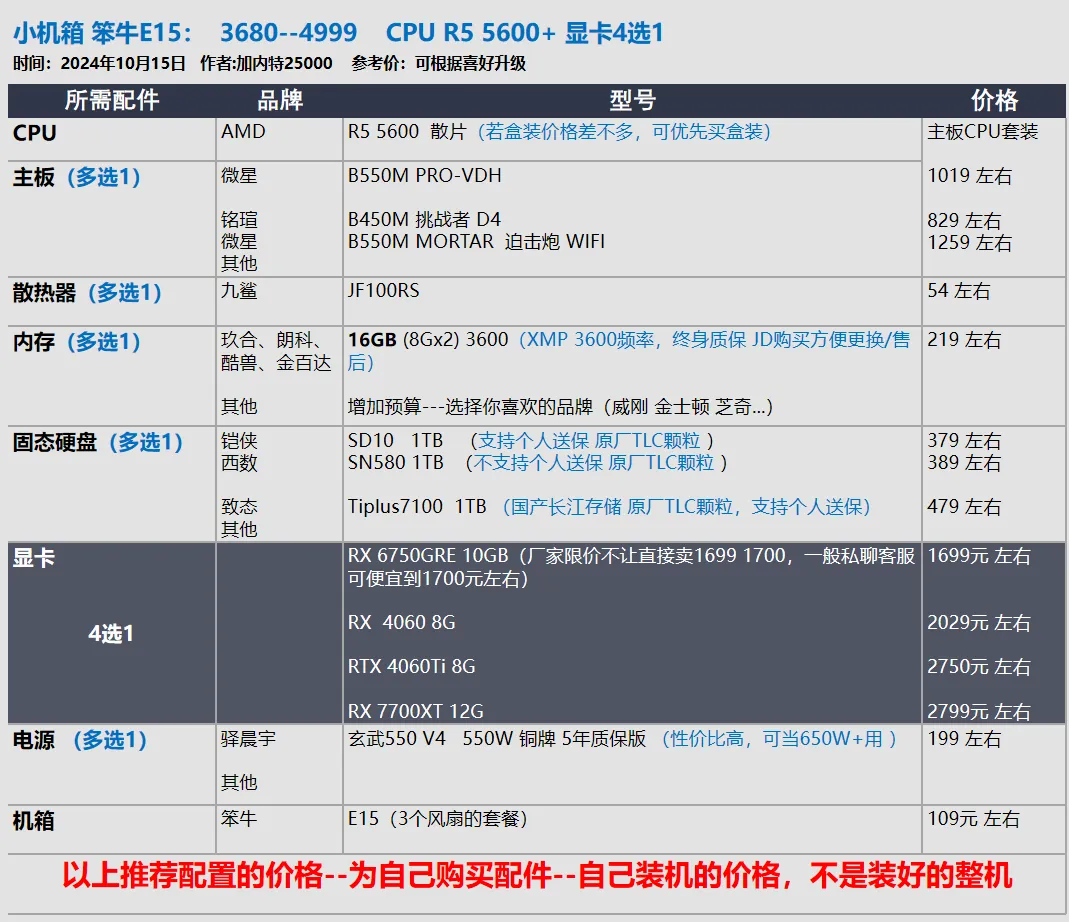Image resolution: width=1069 pixels, height=922 pixels.
Task: Click the 机箱 row label
Action: coord(34,820)
